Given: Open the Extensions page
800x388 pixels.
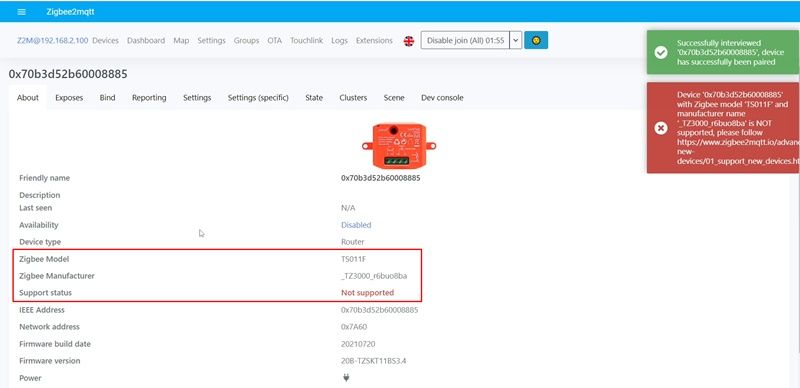Looking at the screenshot, I should coord(374,40).
